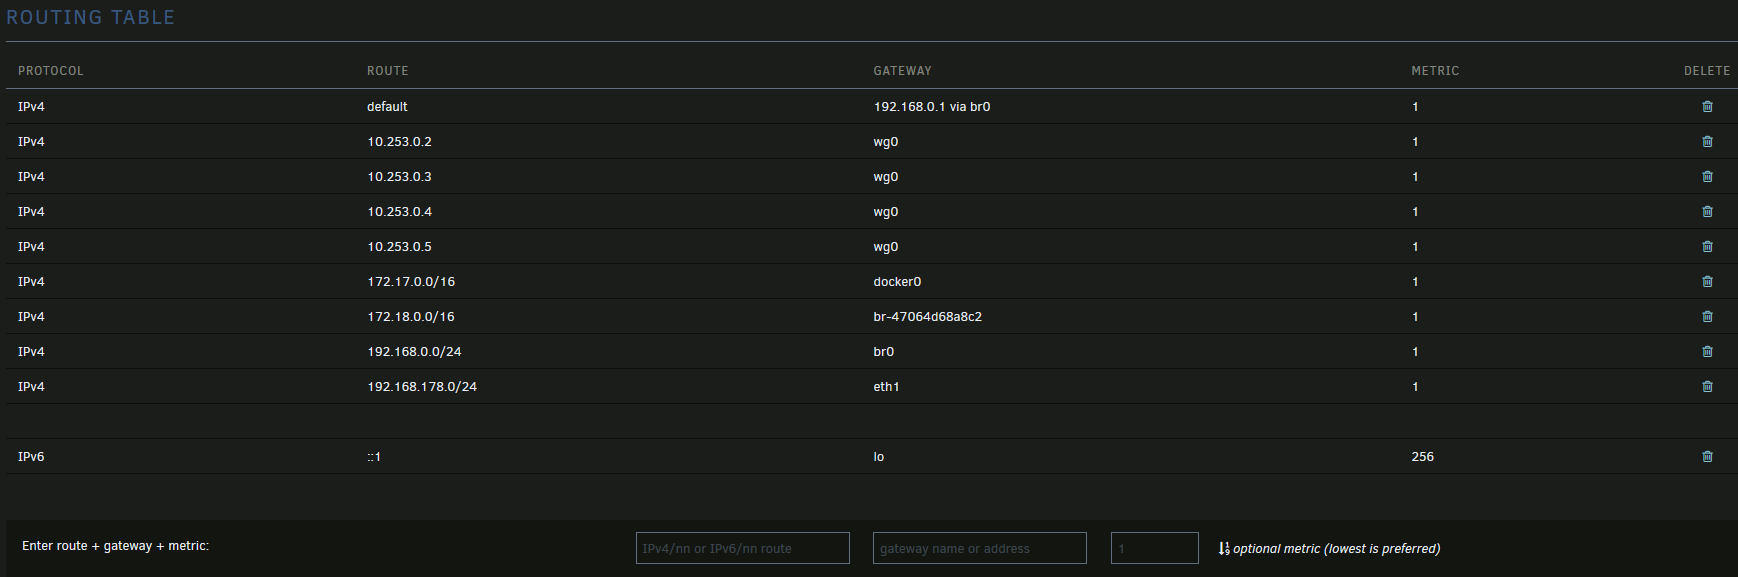Click the ROUTE column header
This screenshot has width=1738, height=577.
click(388, 71)
